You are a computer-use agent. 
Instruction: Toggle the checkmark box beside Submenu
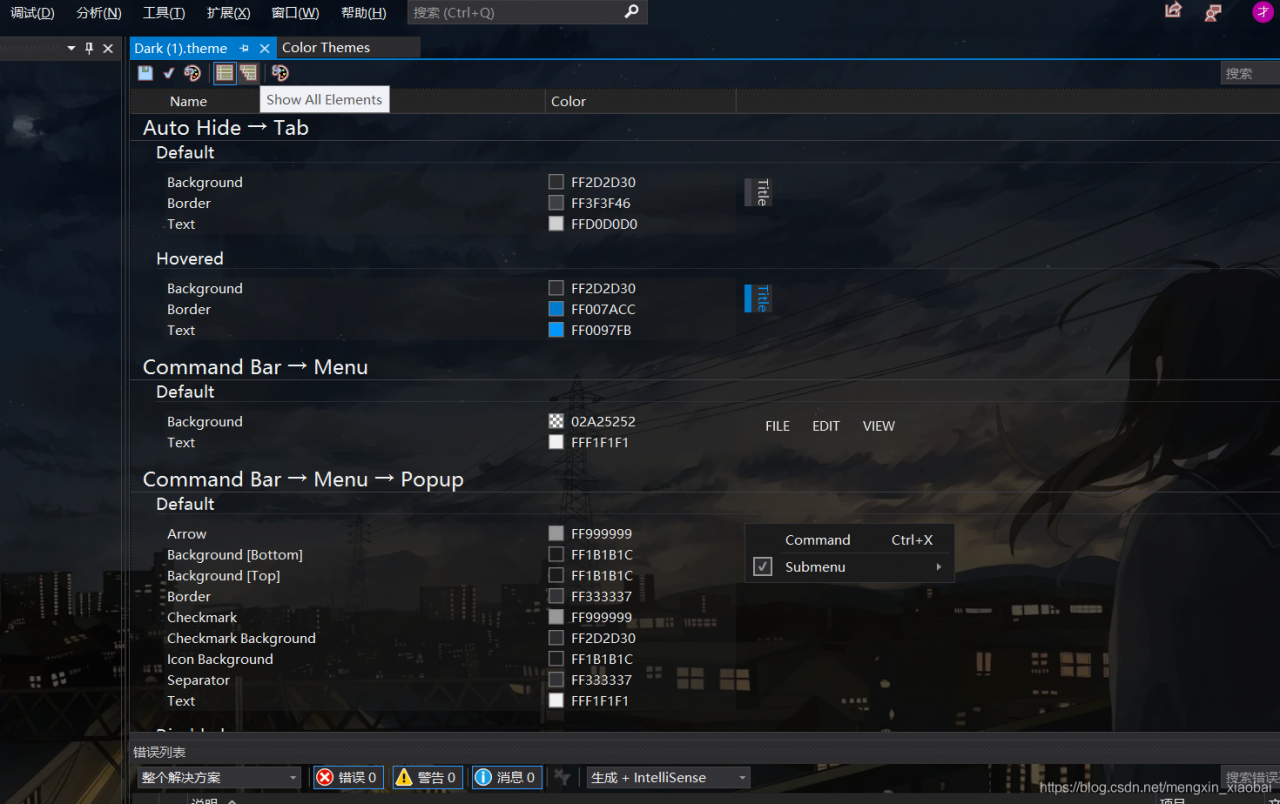tap(763, 567)
